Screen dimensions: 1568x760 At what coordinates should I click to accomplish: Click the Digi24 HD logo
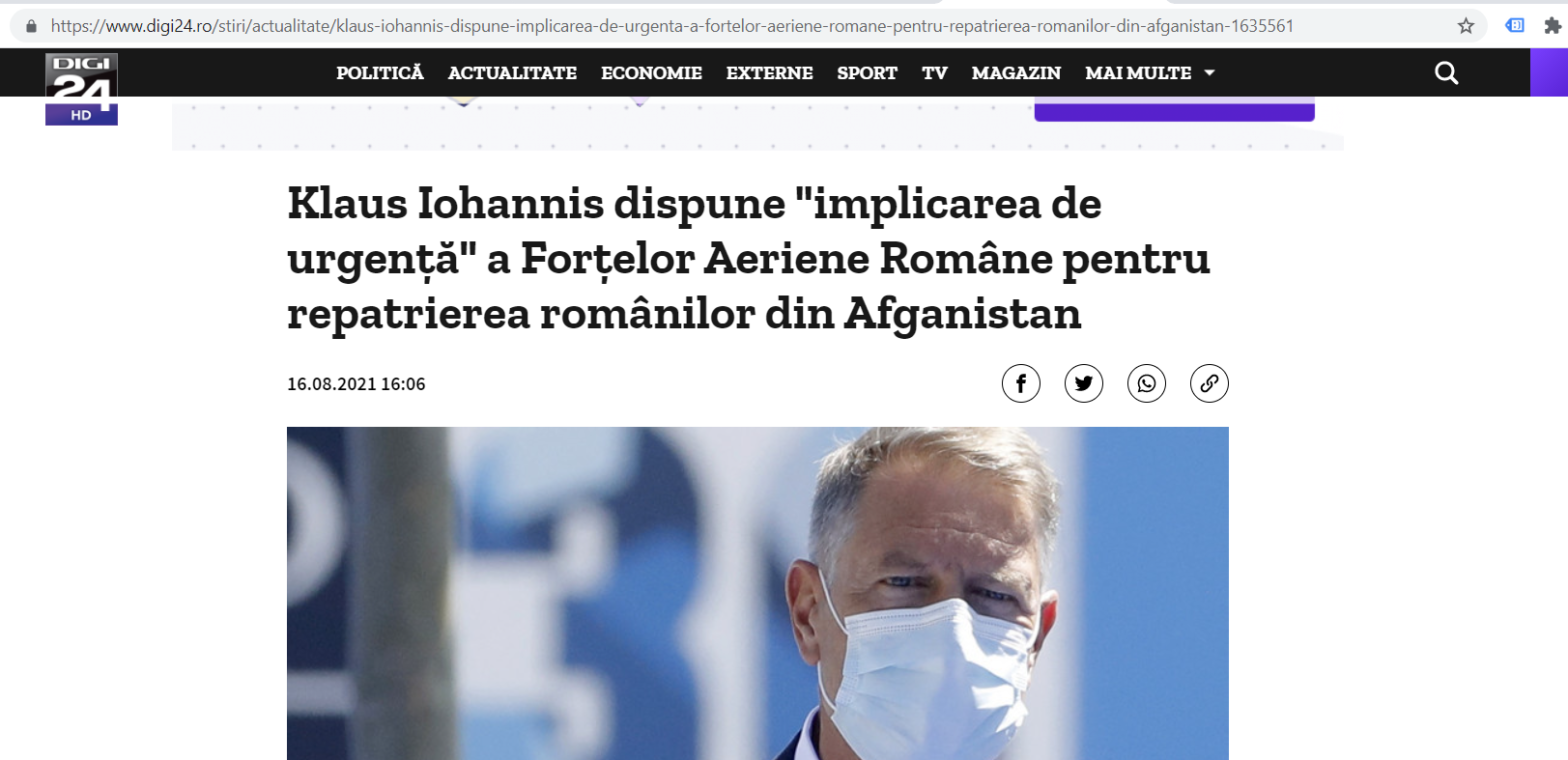(x=81, y=89)
